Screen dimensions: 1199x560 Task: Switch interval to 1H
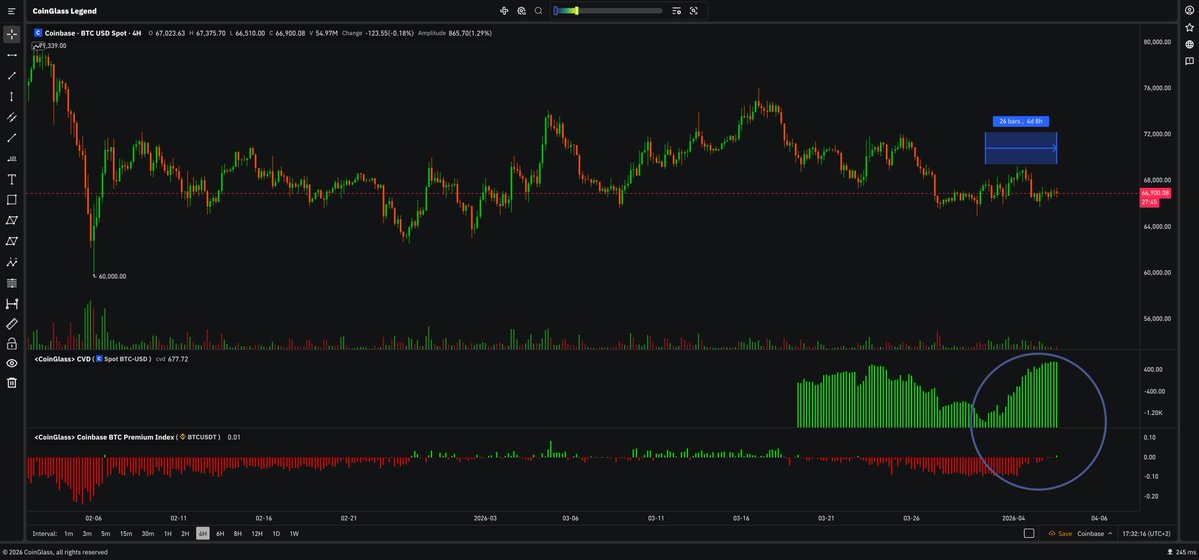(167, 533)
